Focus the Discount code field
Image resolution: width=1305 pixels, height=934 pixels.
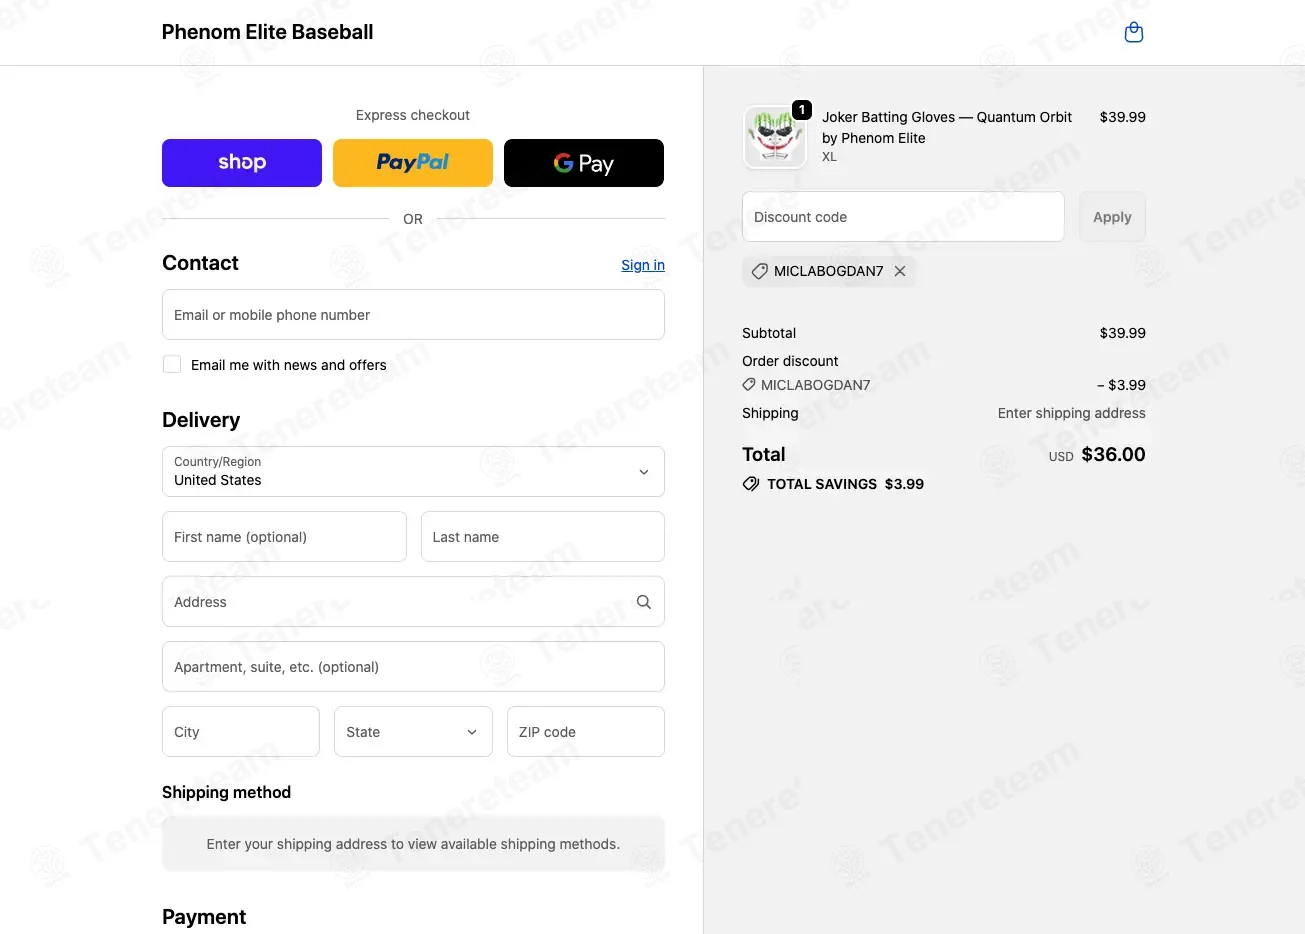903,217
